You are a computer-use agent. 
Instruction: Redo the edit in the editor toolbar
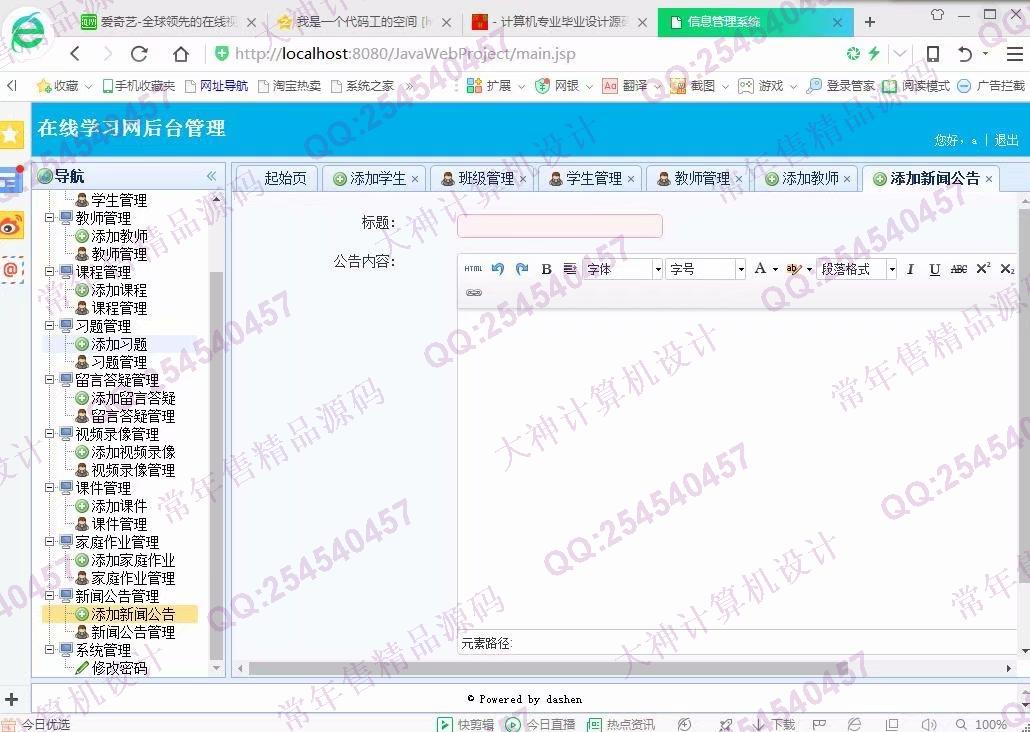pos(522,269)
